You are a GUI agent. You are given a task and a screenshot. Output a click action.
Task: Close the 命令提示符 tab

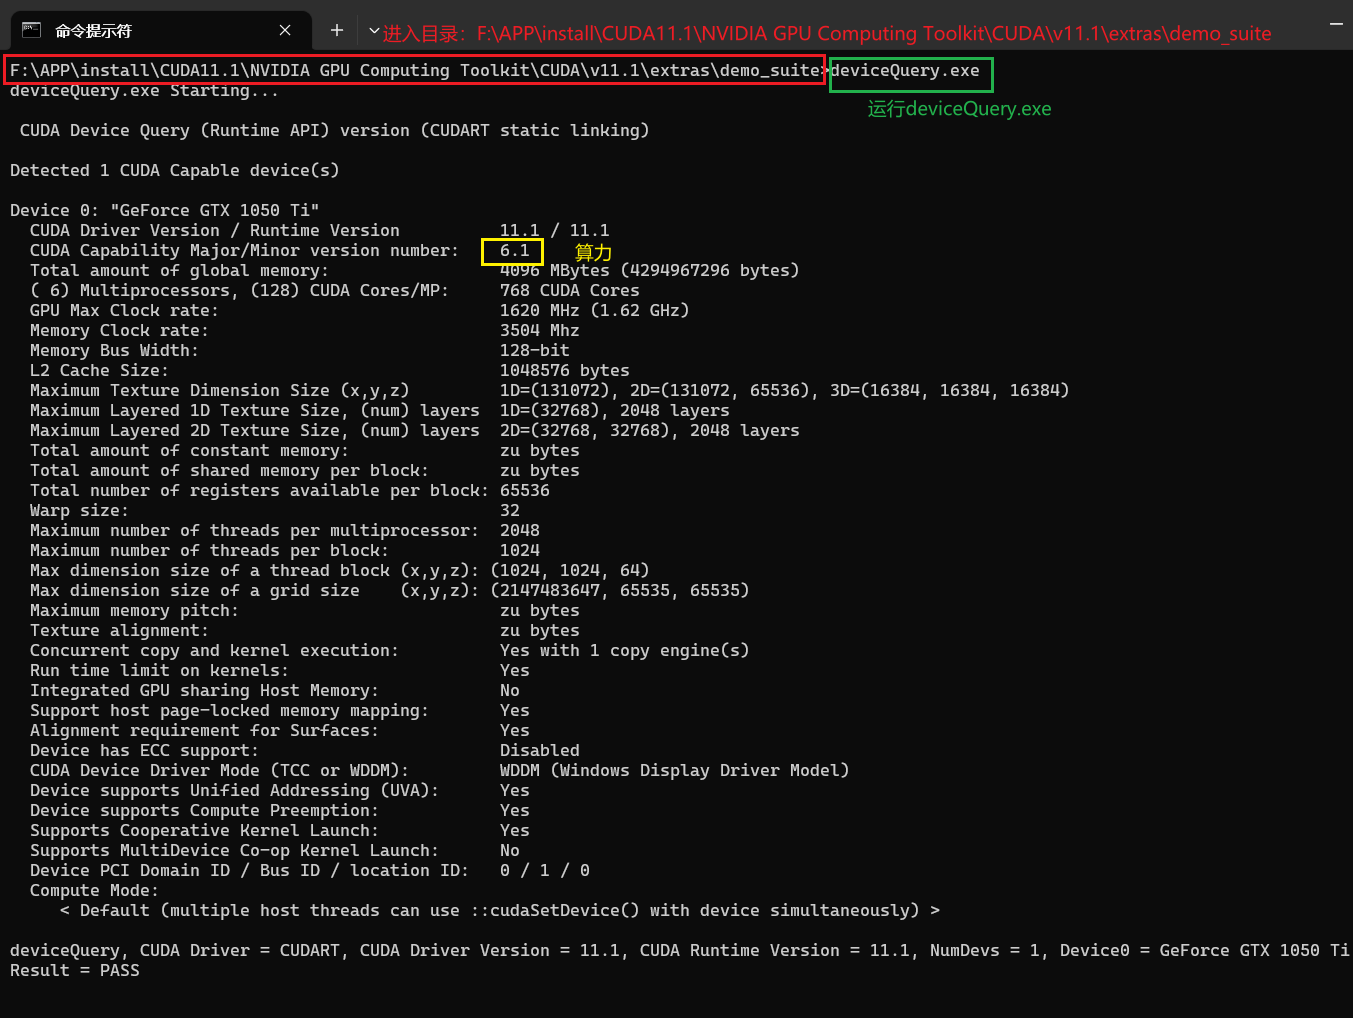(x=285, y=30)
